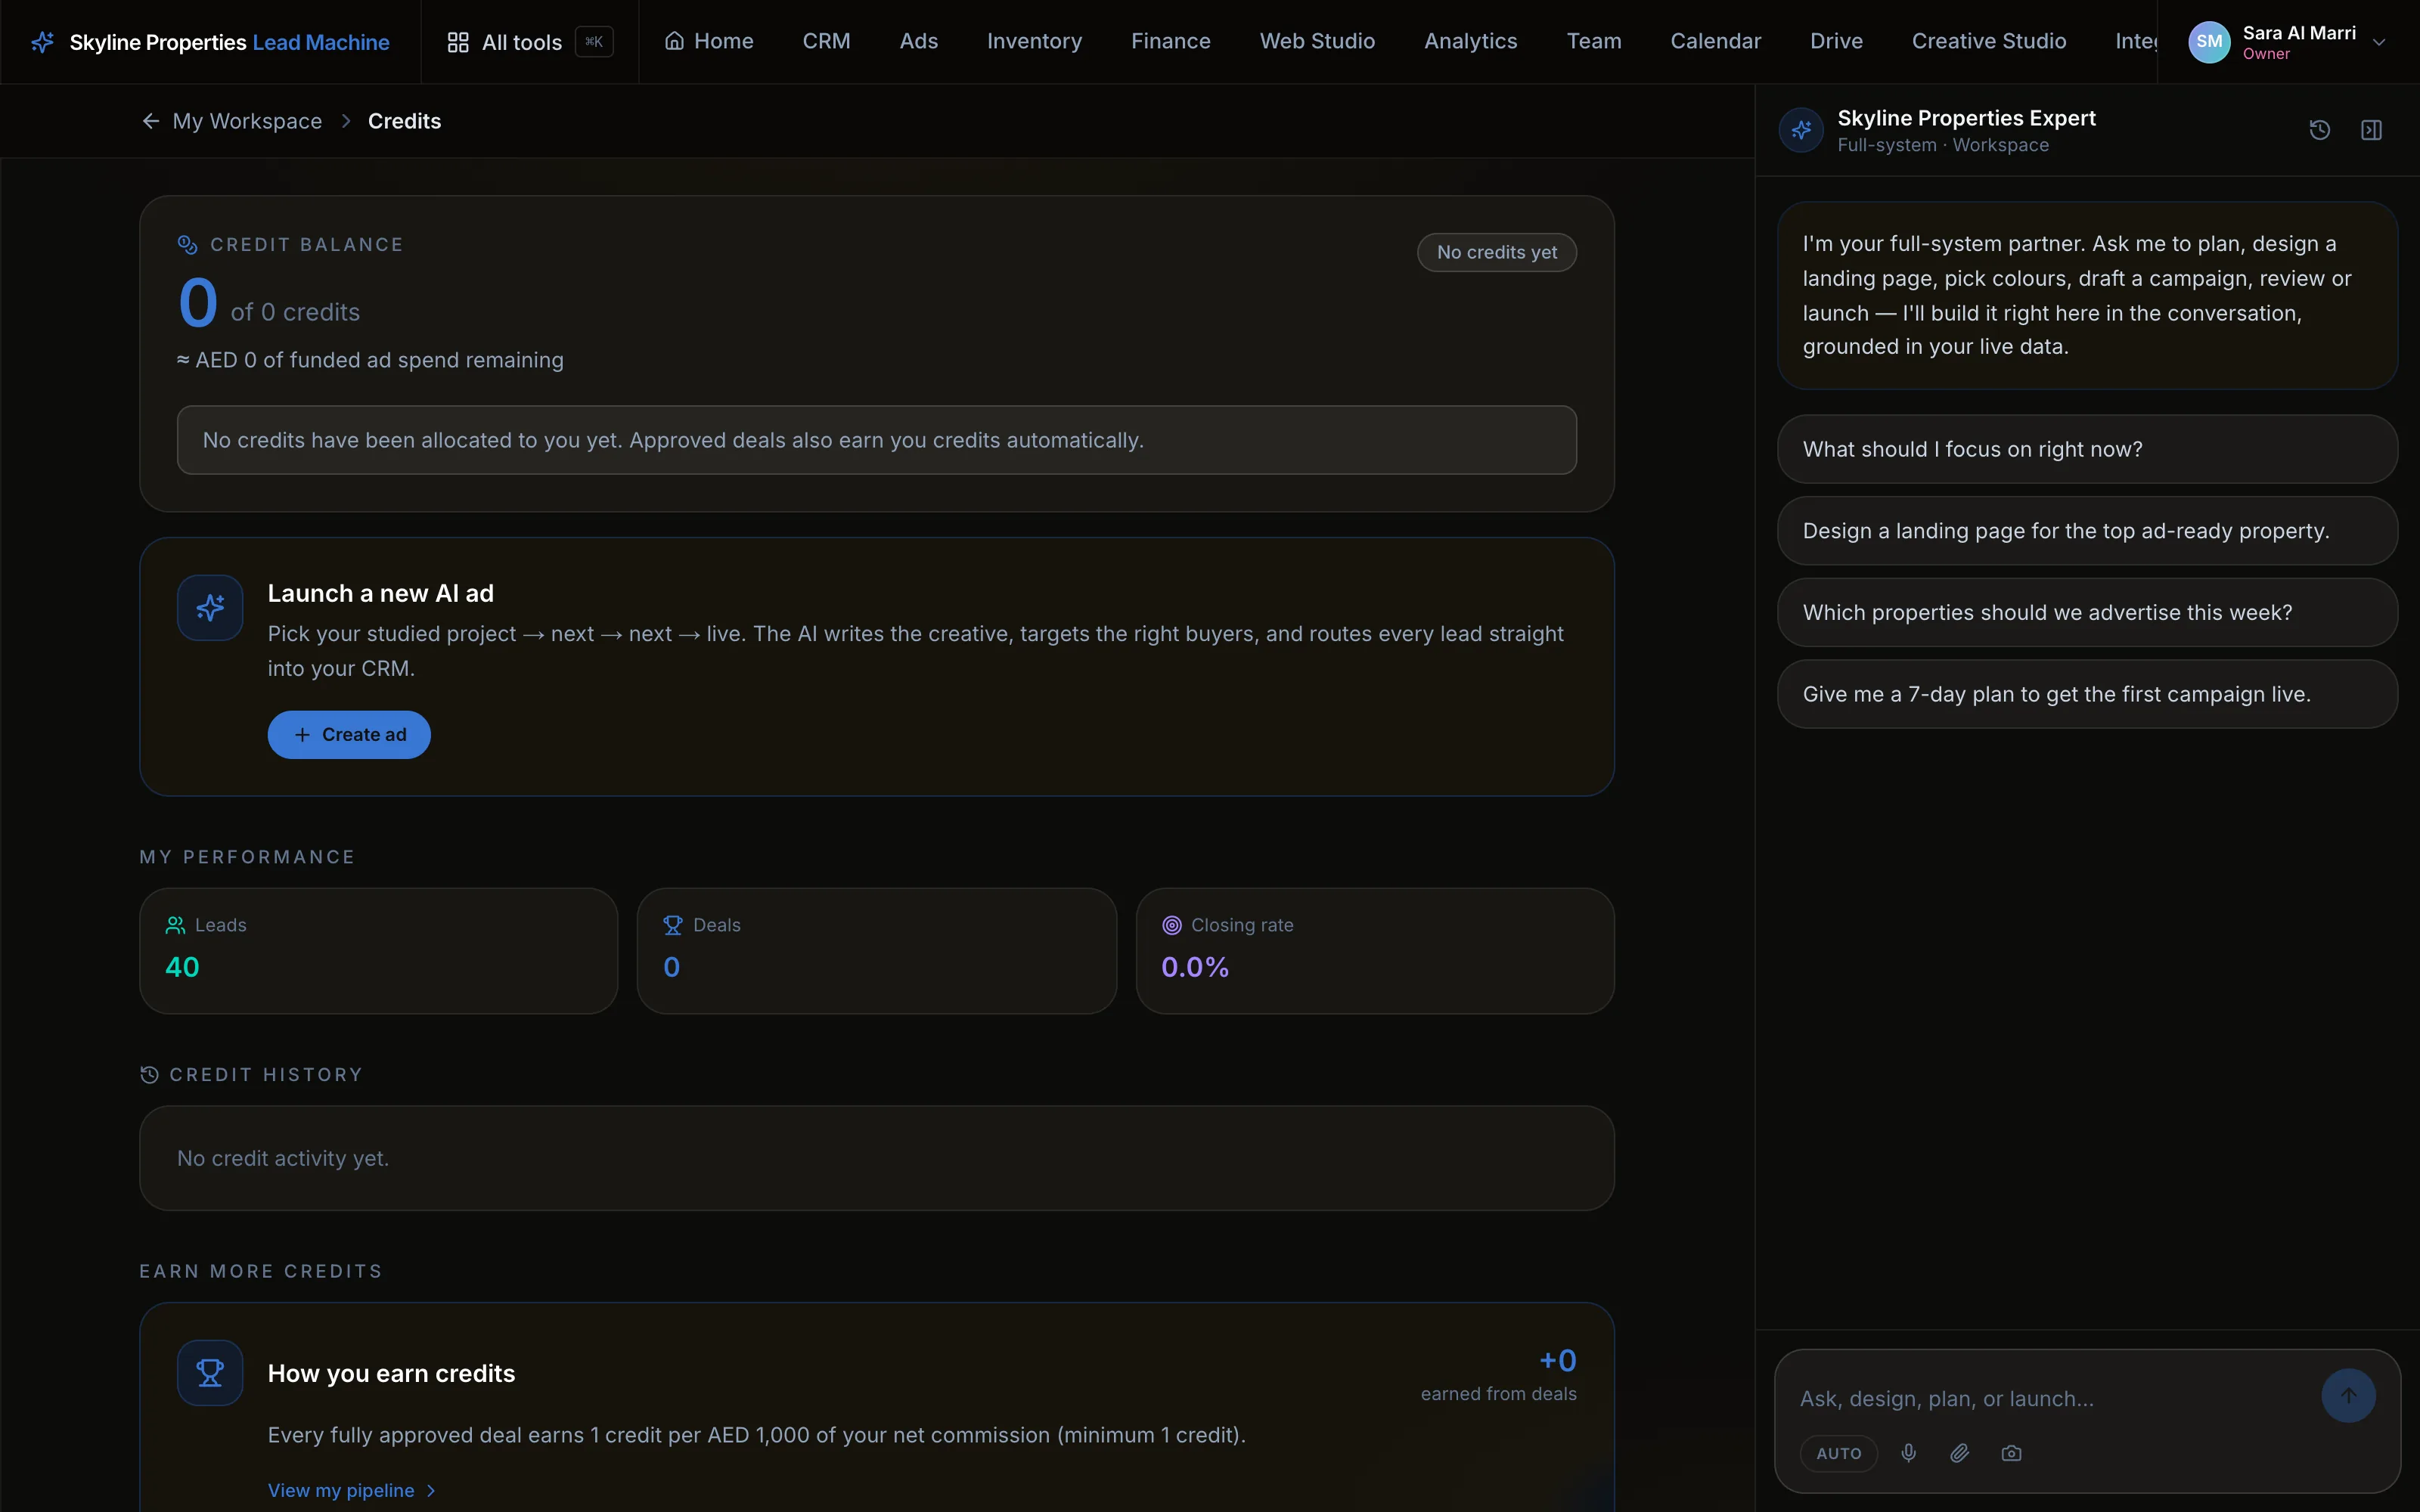Open Creative Studio from the navigation
This screenshot has width=2420, height=1512.
click(1989, 41)
